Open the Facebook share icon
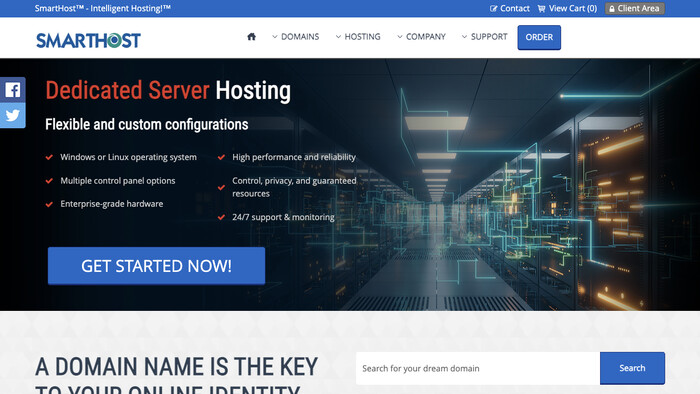 coord(12,90)
